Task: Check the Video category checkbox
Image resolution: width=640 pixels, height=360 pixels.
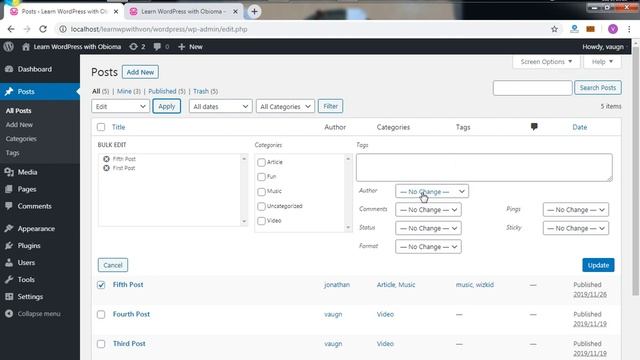Action: pyautogui.click(x=261, y=221)
